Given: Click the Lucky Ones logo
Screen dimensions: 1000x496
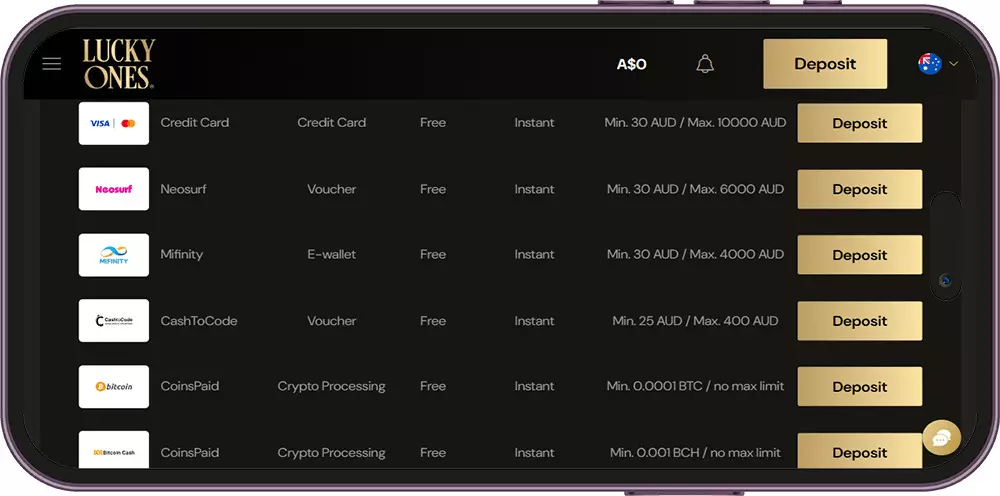Looking at the screenshot, I should coord(119,64).
